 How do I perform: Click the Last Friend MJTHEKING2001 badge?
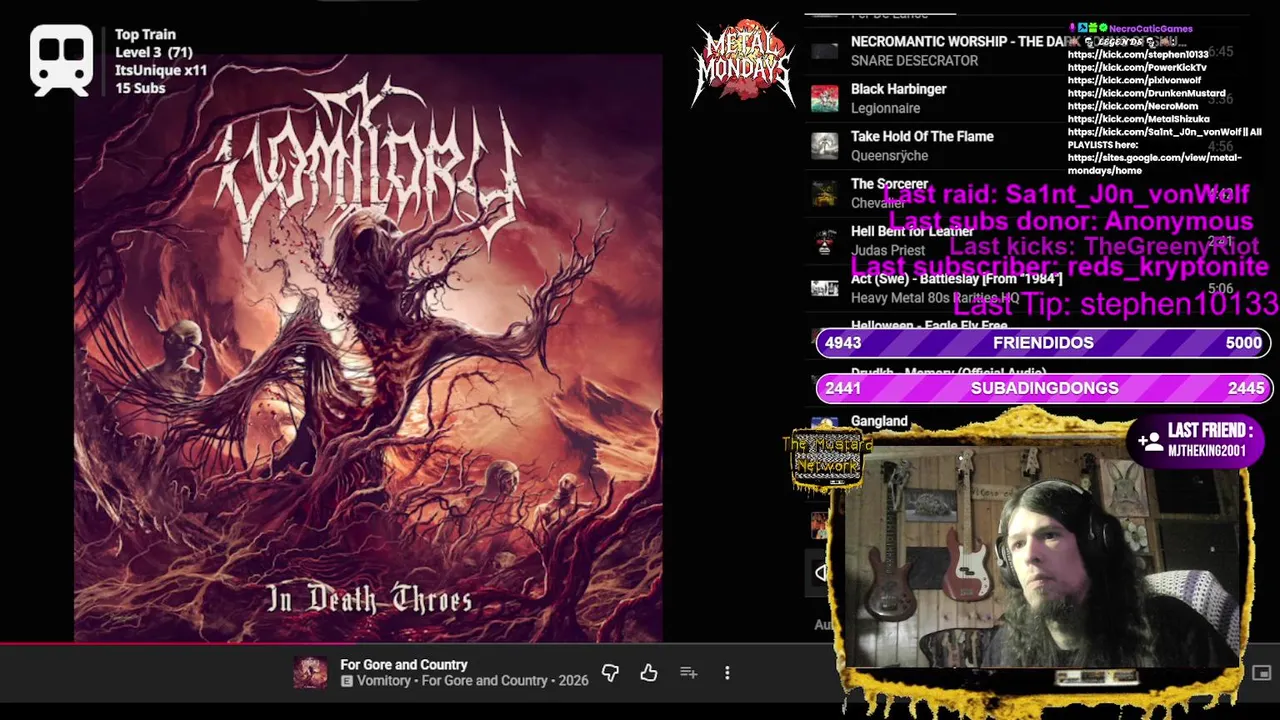click(1196, 440)
